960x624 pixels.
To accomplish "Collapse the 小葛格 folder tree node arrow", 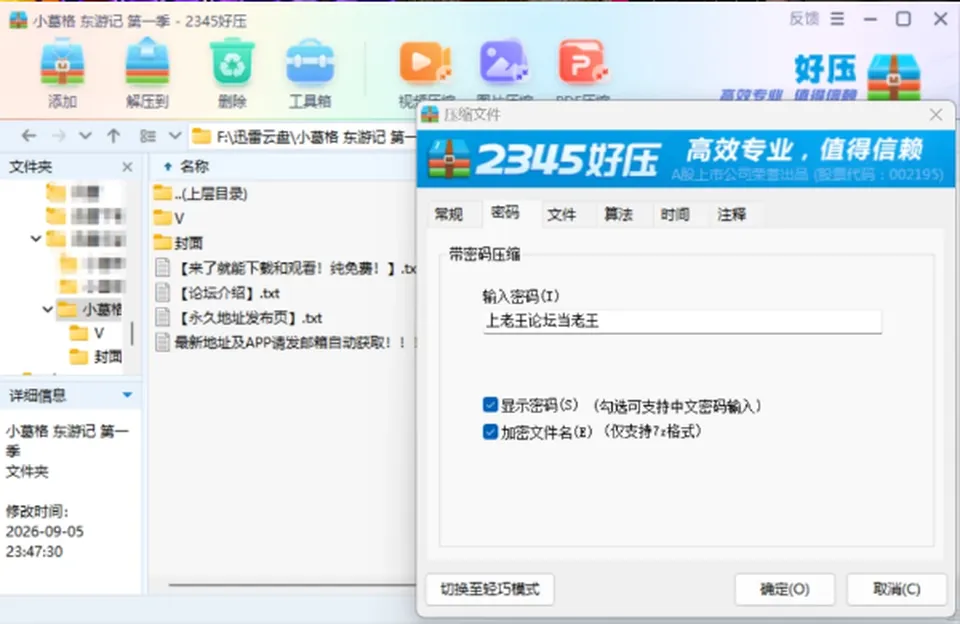I will pos(47,309).
